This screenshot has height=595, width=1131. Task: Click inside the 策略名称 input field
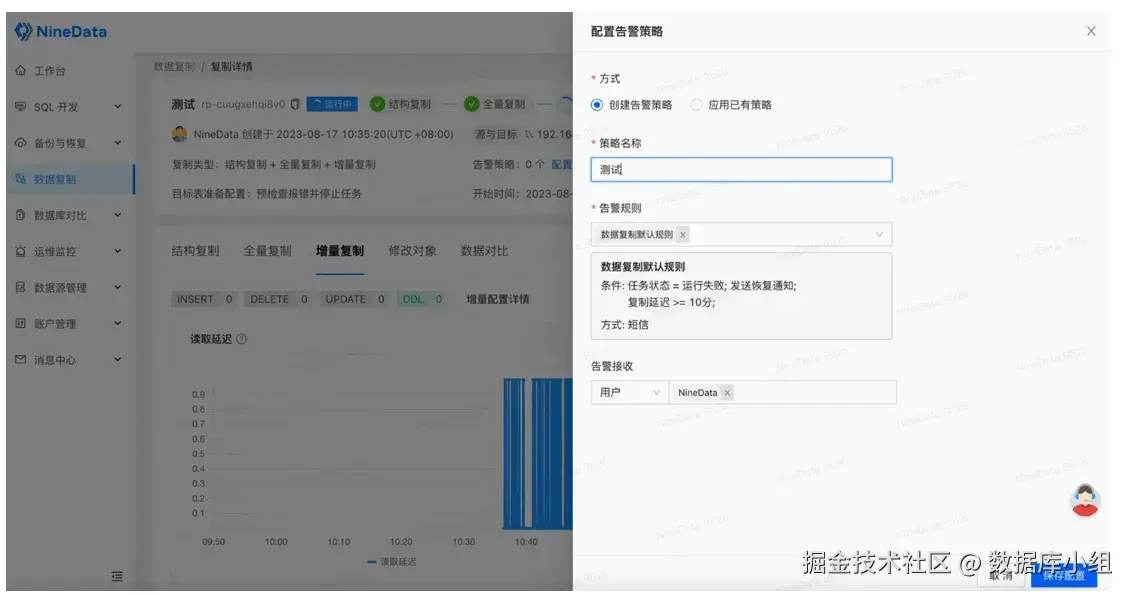pyautogui.click(x=740, y=169)
